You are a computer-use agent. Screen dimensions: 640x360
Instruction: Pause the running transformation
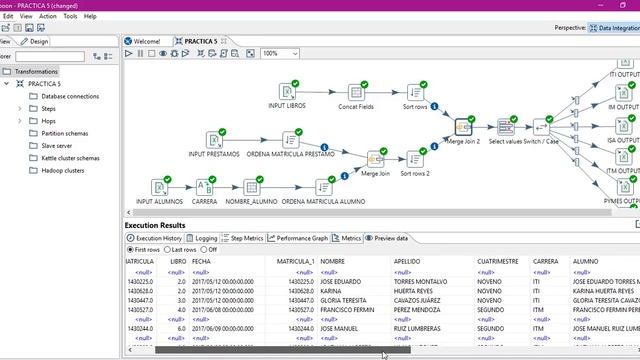click(140, 53)
